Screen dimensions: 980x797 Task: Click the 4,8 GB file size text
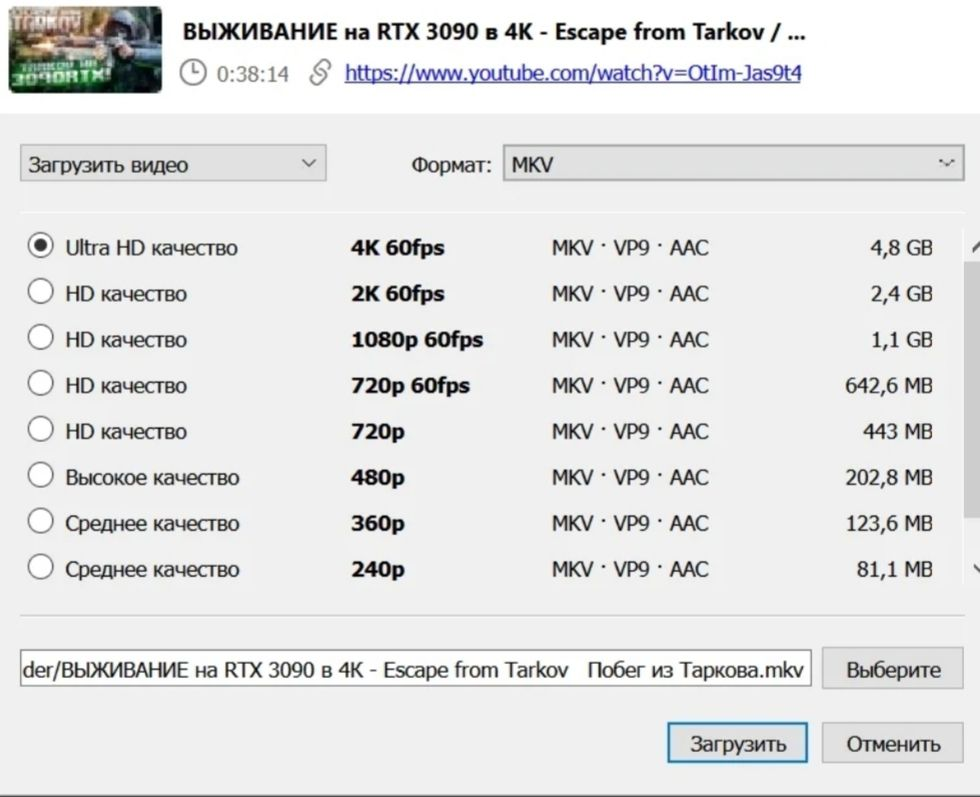tap(901, 248)
